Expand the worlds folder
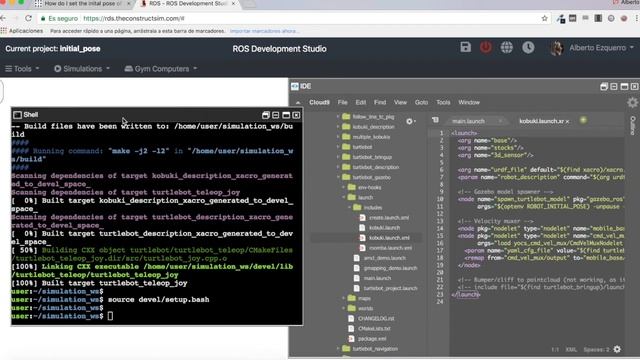 [344, 309]
